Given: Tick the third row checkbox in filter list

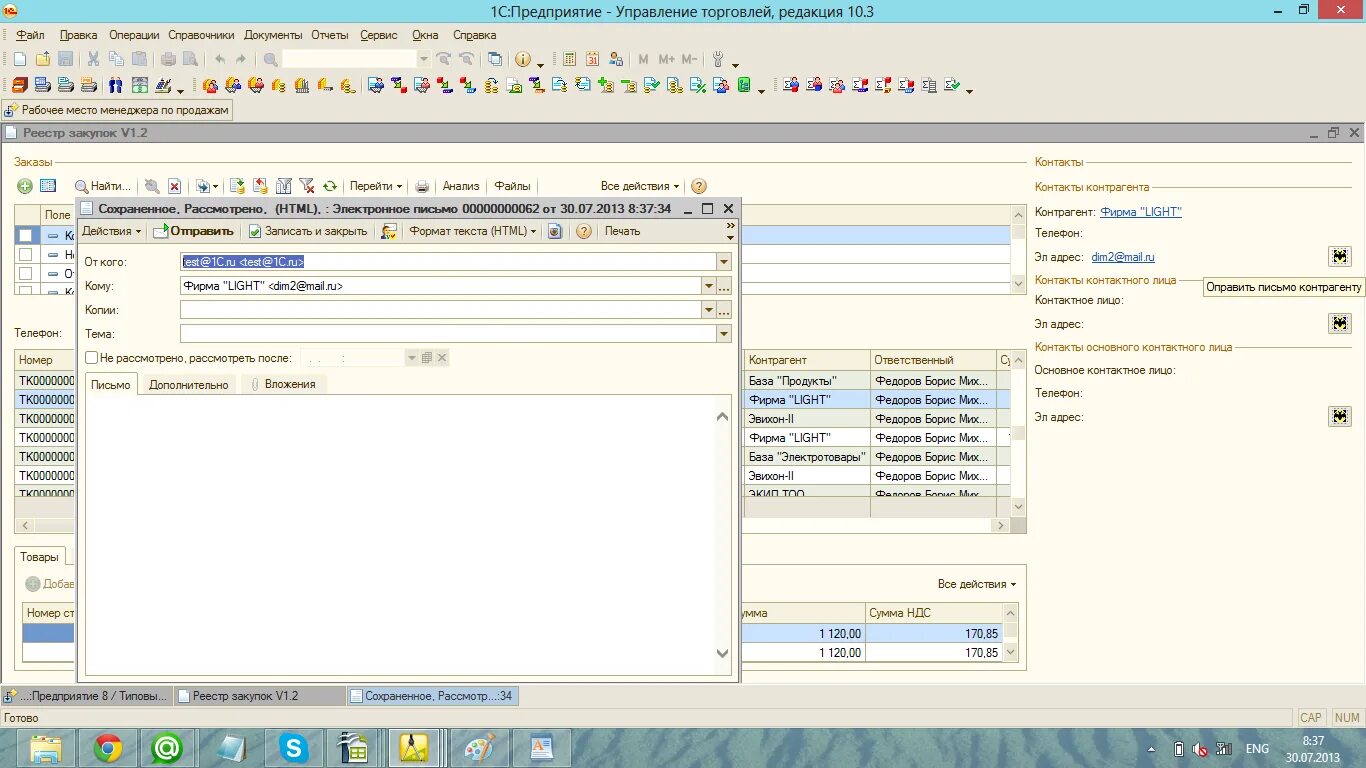Looking at the screenshot, I should 26,273.
